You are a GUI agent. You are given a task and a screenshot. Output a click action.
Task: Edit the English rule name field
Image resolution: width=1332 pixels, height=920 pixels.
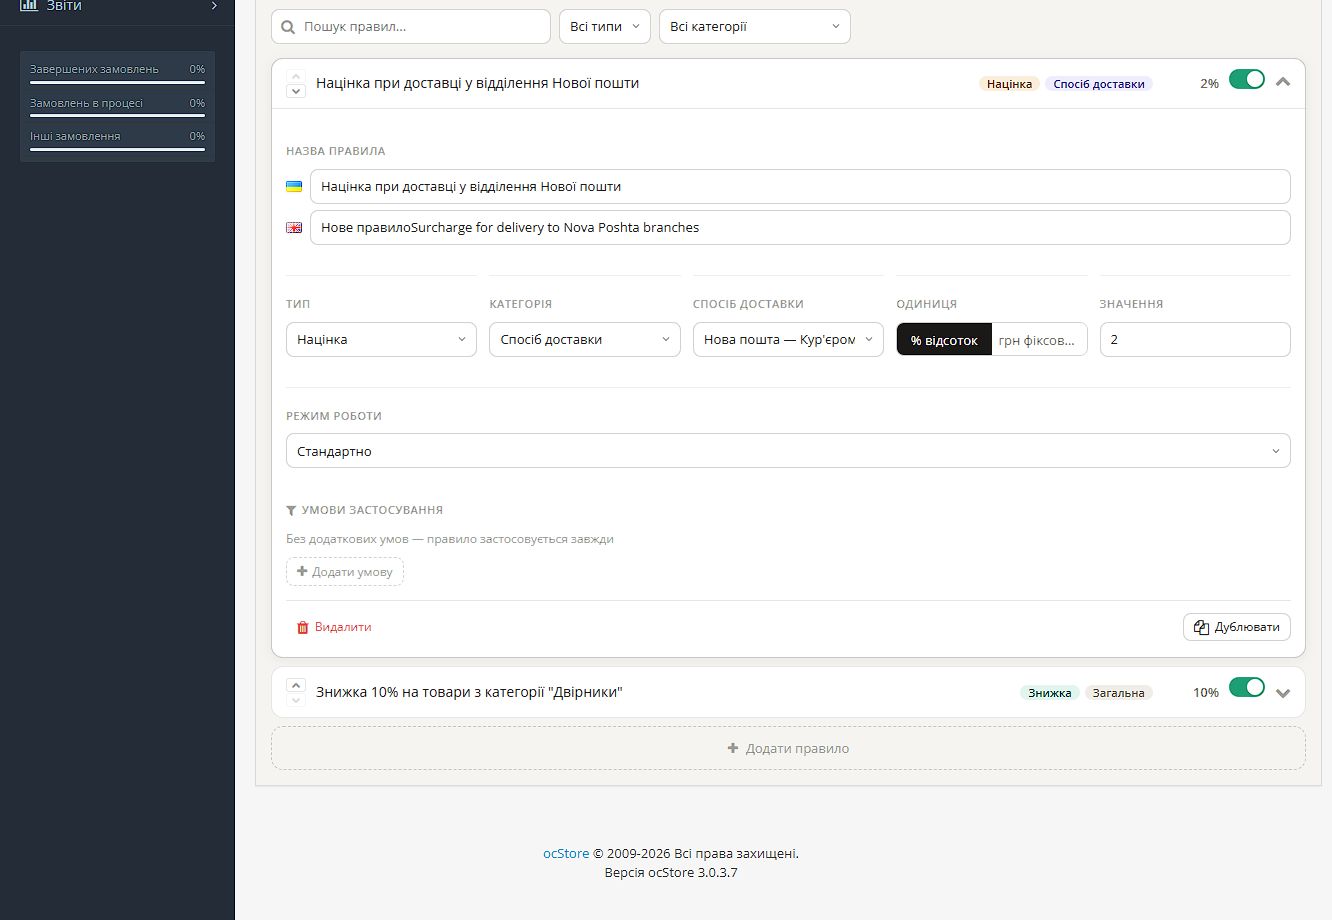800,228
